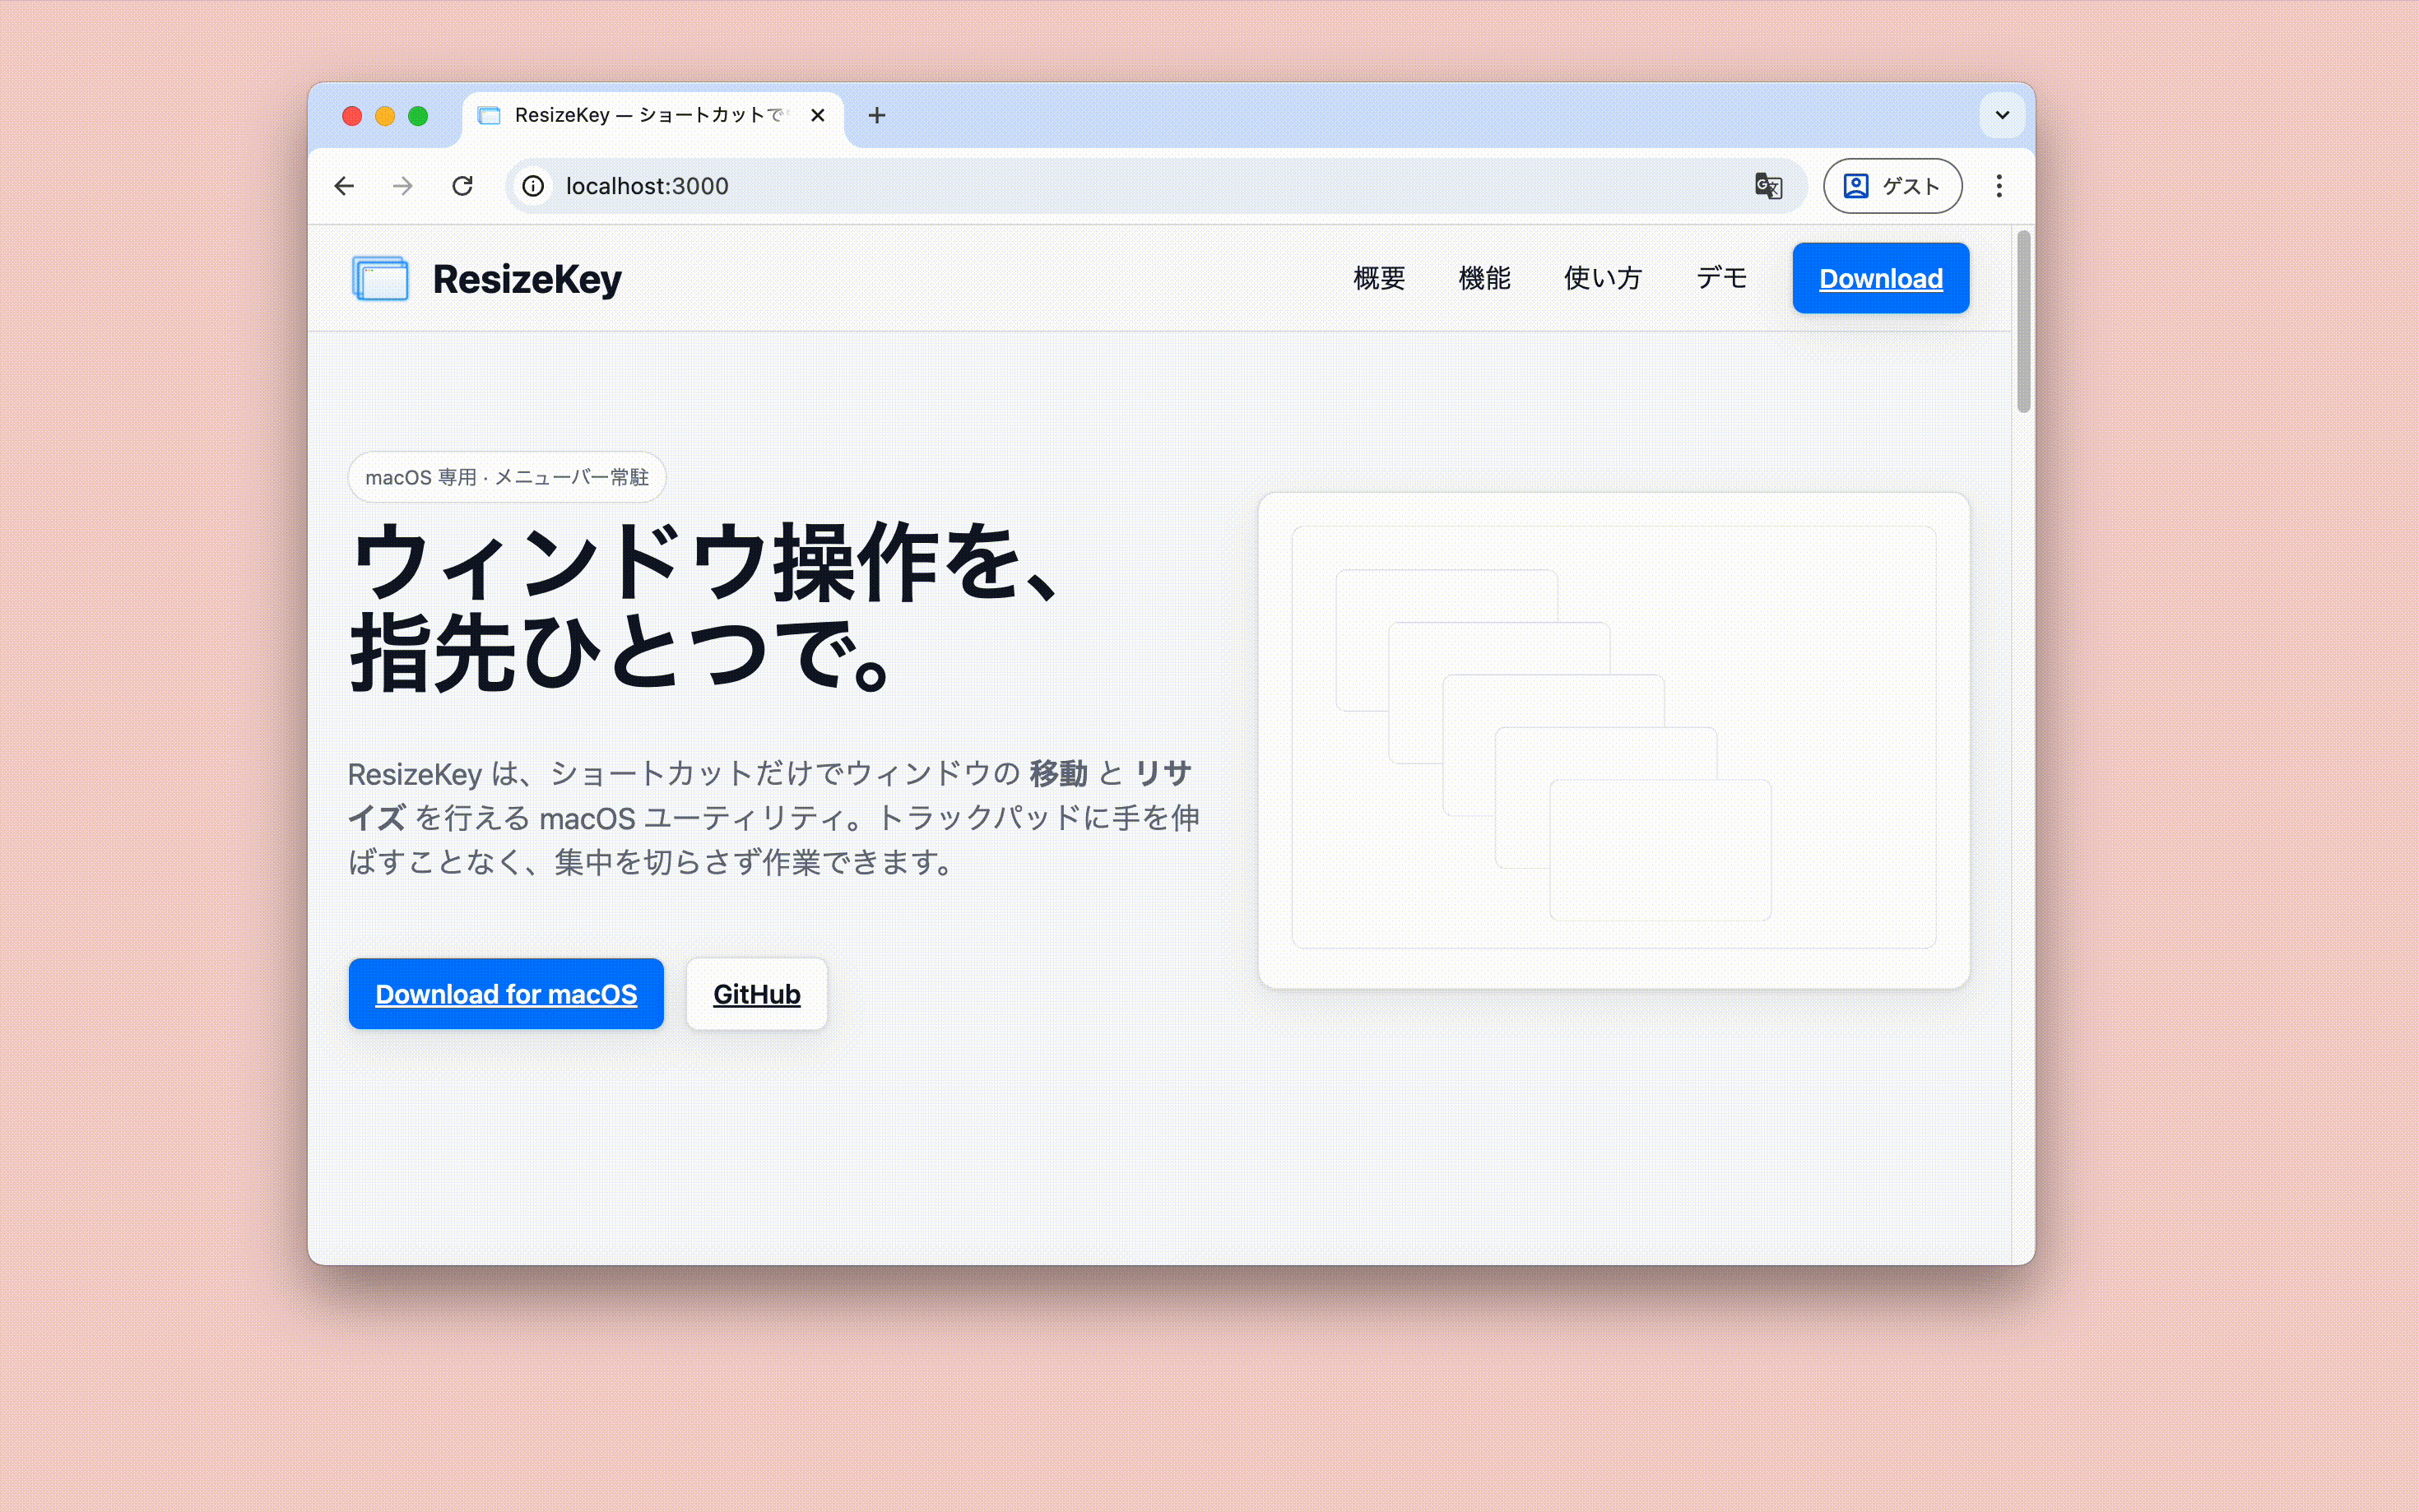Click the browser forward arrow

click(x=403, y=186)
